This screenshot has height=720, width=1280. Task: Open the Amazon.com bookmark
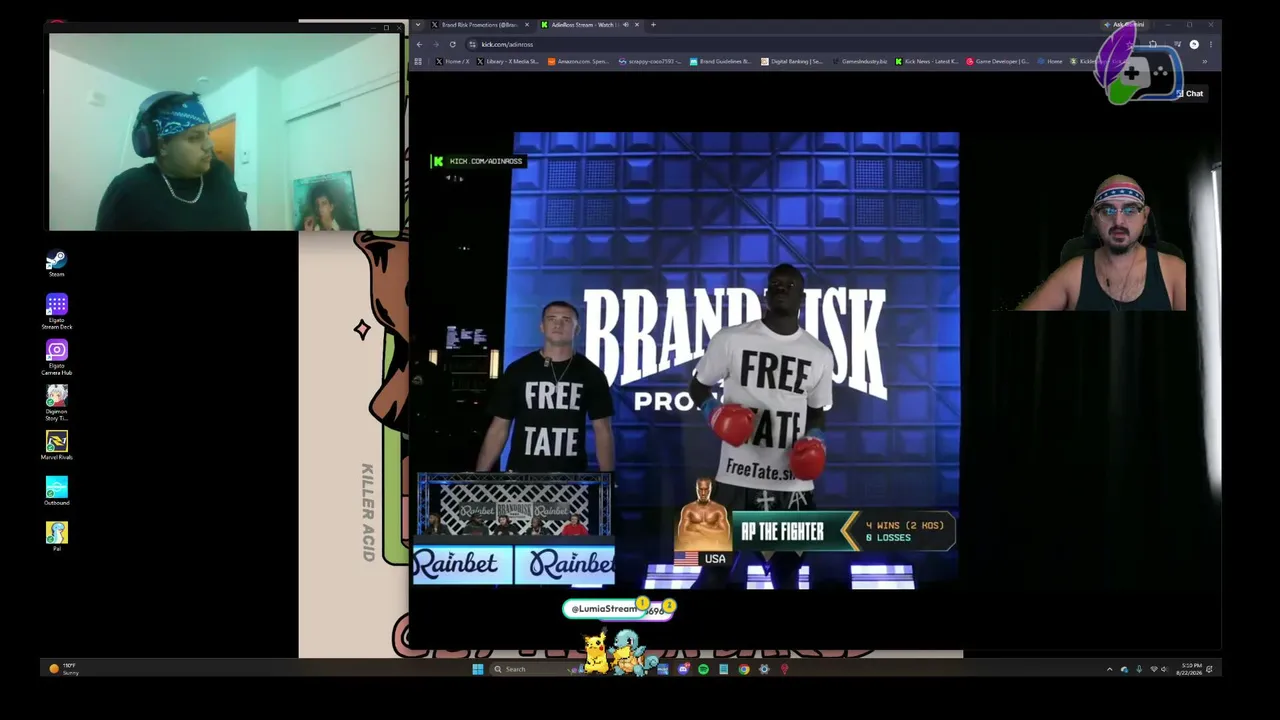click(x=578, y=62)
